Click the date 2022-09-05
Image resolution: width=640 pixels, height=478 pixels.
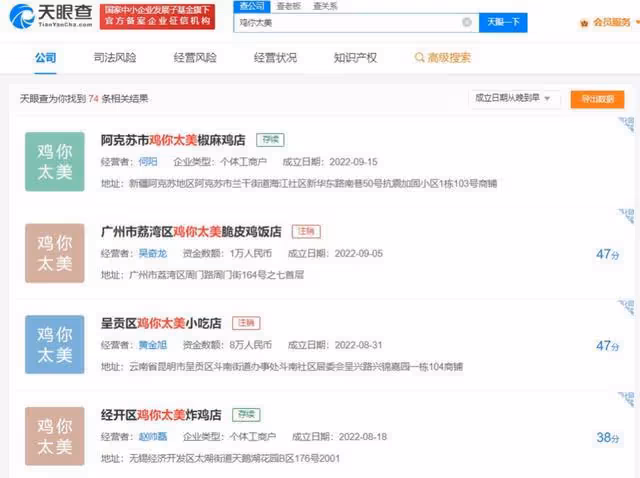(359, 253)
